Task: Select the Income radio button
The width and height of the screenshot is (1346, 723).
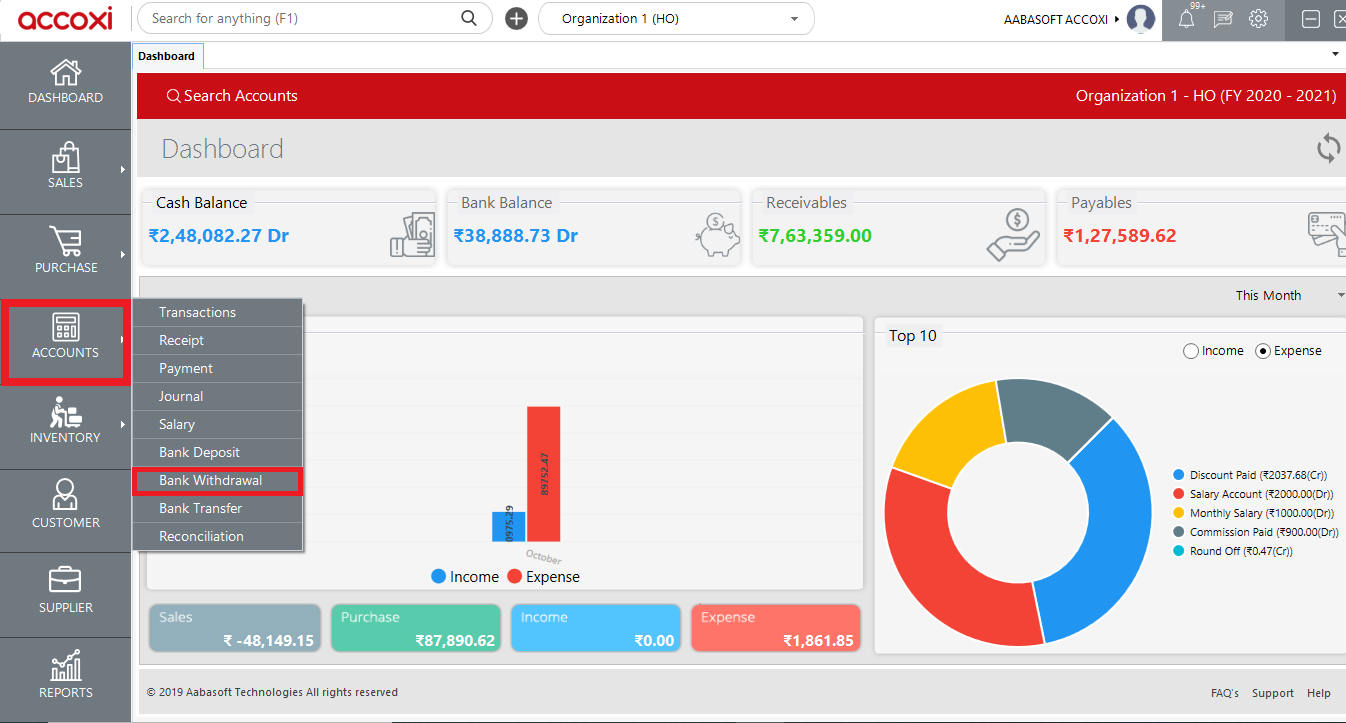Action: 1190,350
